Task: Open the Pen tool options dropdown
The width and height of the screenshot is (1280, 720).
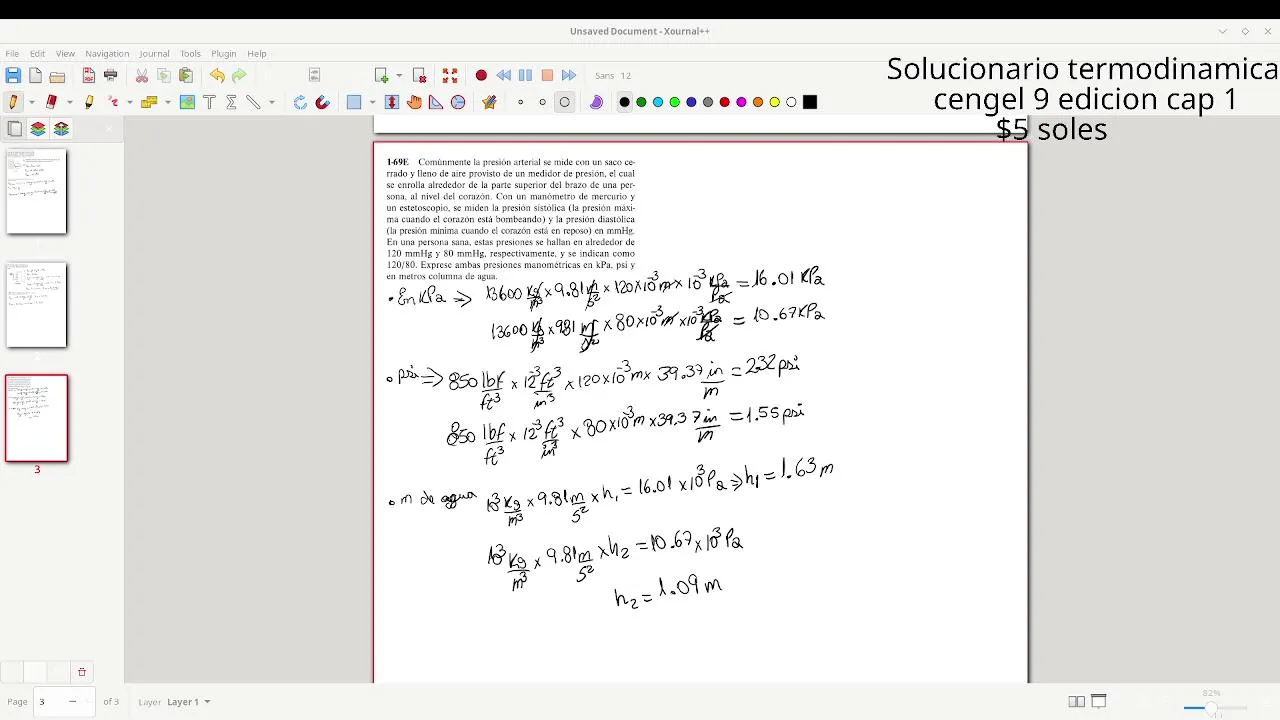Action: coord(32,102)
